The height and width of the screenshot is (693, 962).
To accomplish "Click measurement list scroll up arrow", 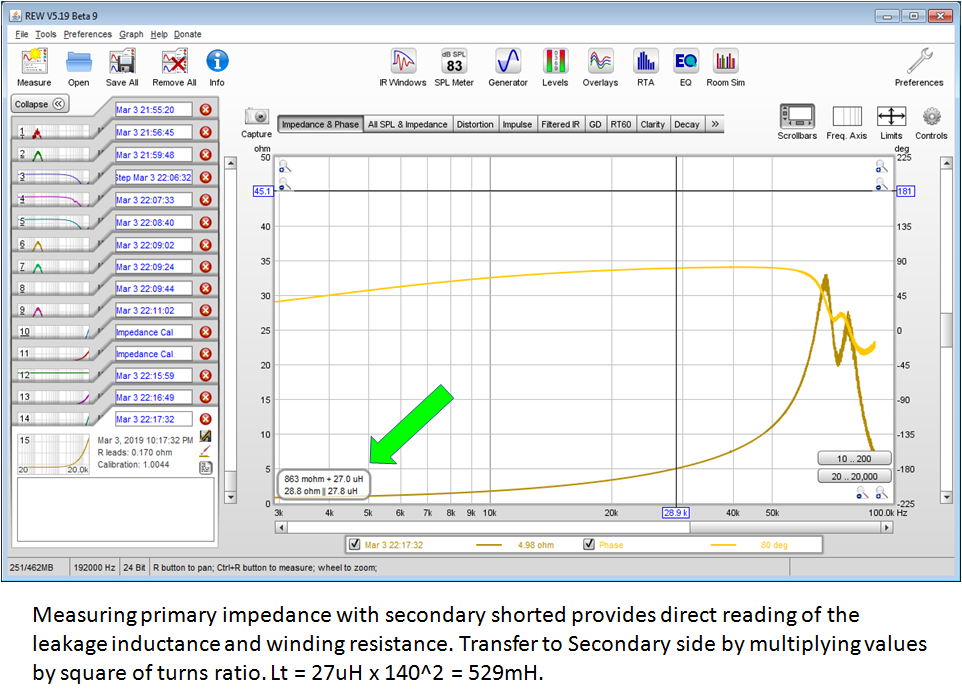I will tap(231, 163).
